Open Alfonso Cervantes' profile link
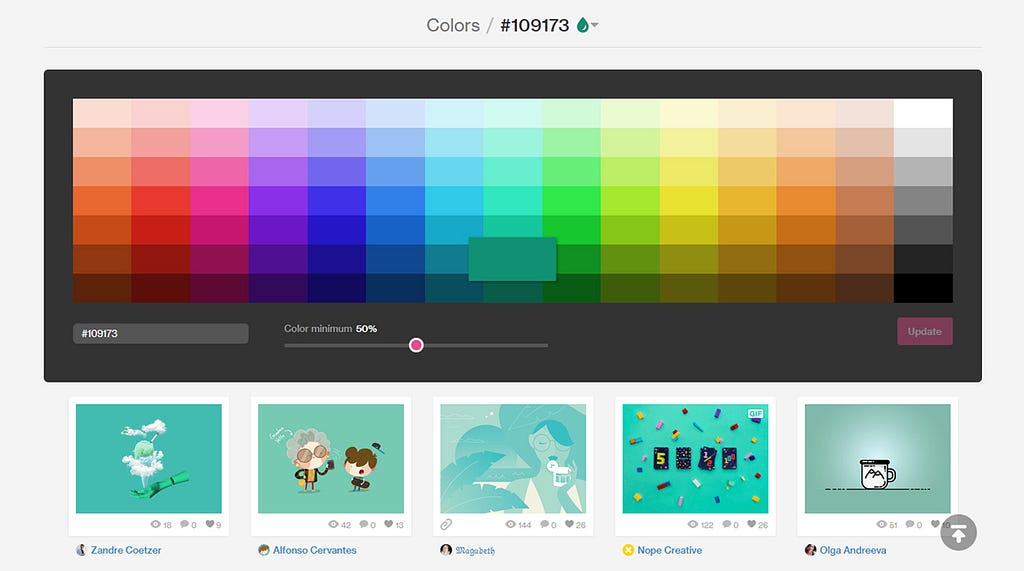Screen dimensions: 1024x571 [x=315, y=550]
